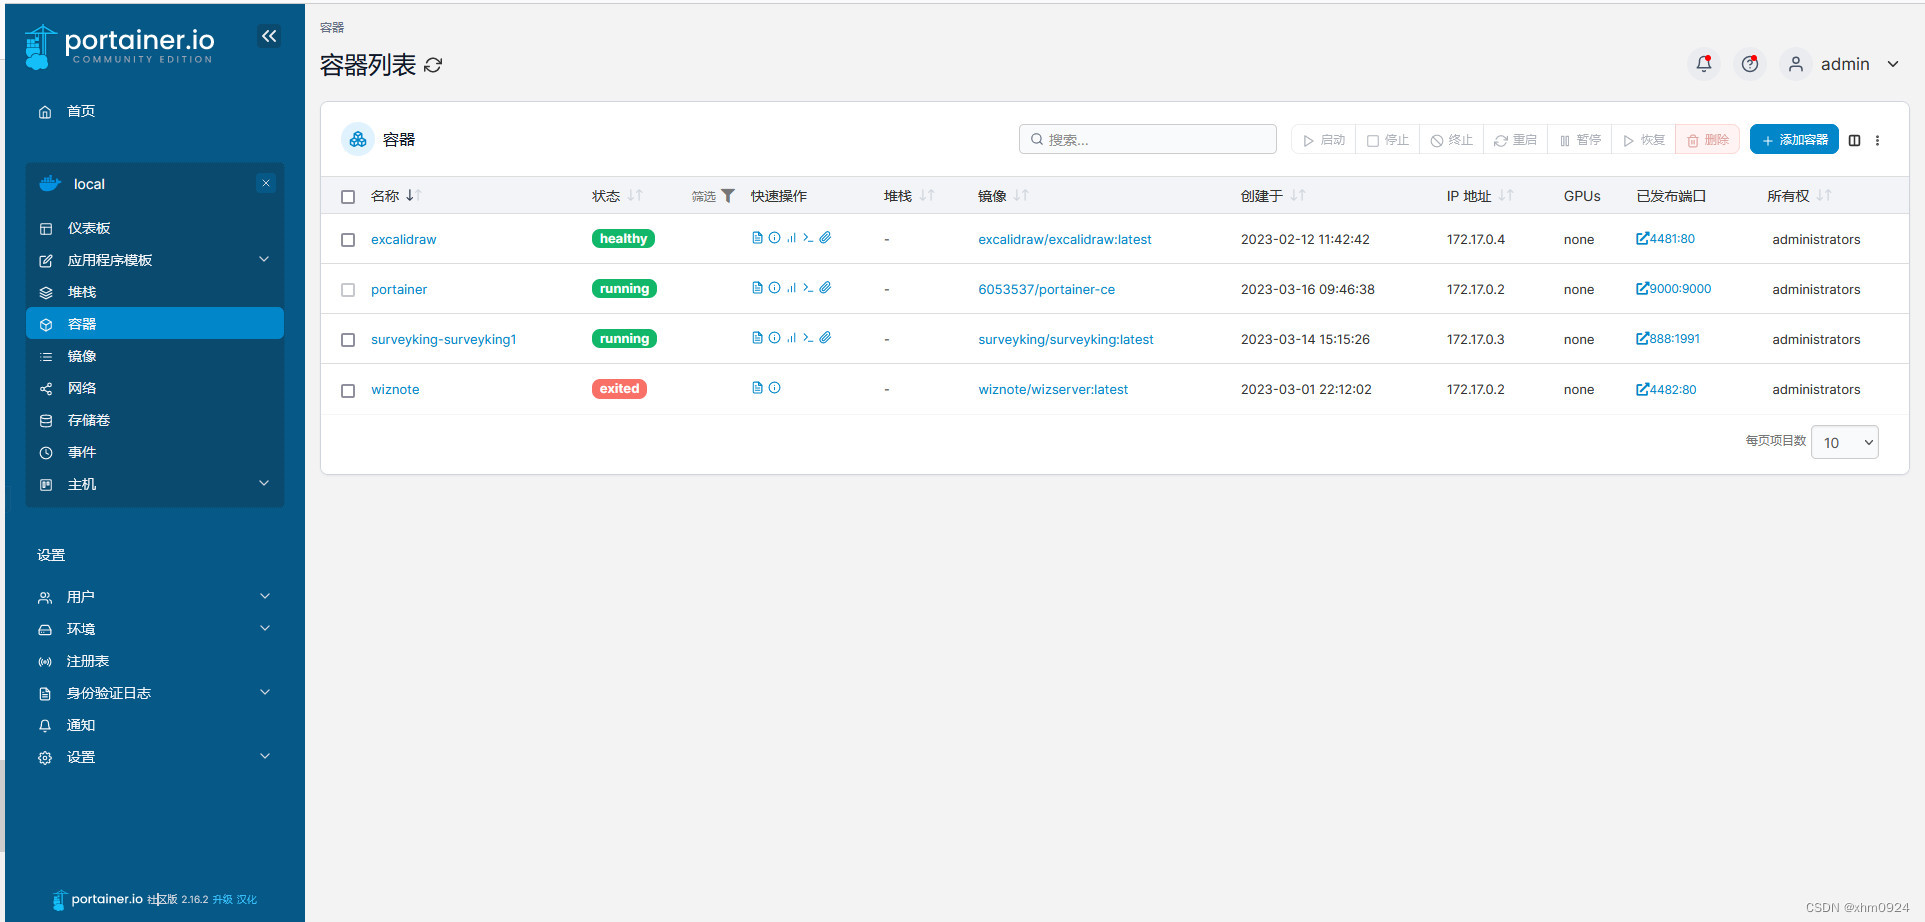
Task: Open inspect icon for excalidraw container
Action: [x=774, y=238]
